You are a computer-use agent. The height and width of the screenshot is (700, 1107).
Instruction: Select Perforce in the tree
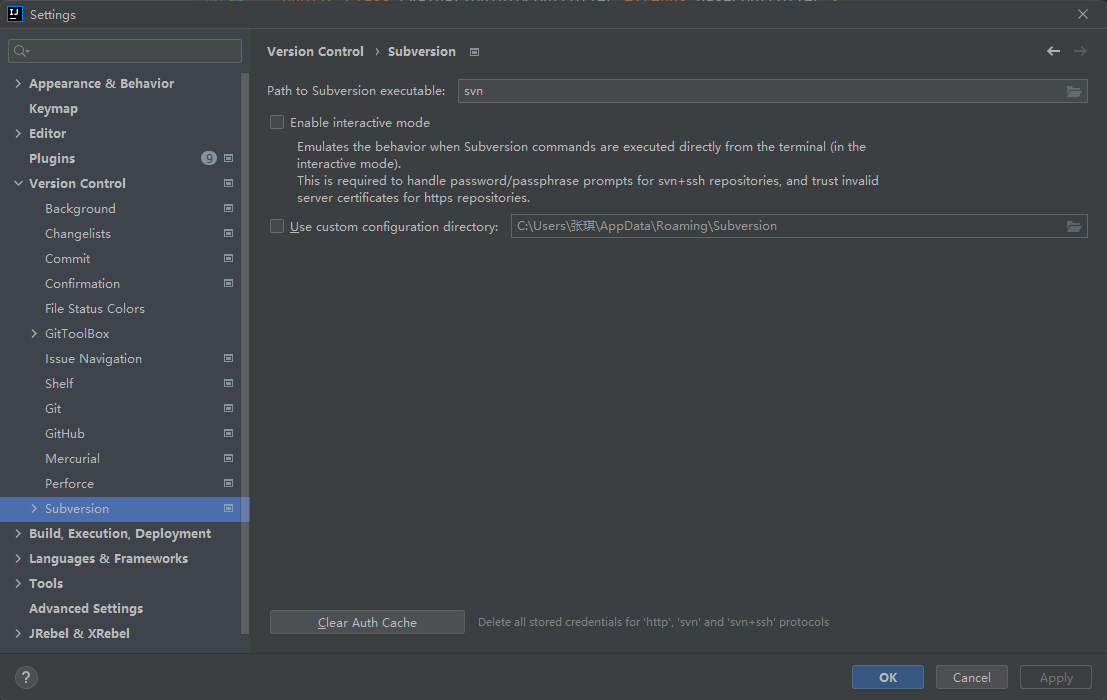pos(69,483)
